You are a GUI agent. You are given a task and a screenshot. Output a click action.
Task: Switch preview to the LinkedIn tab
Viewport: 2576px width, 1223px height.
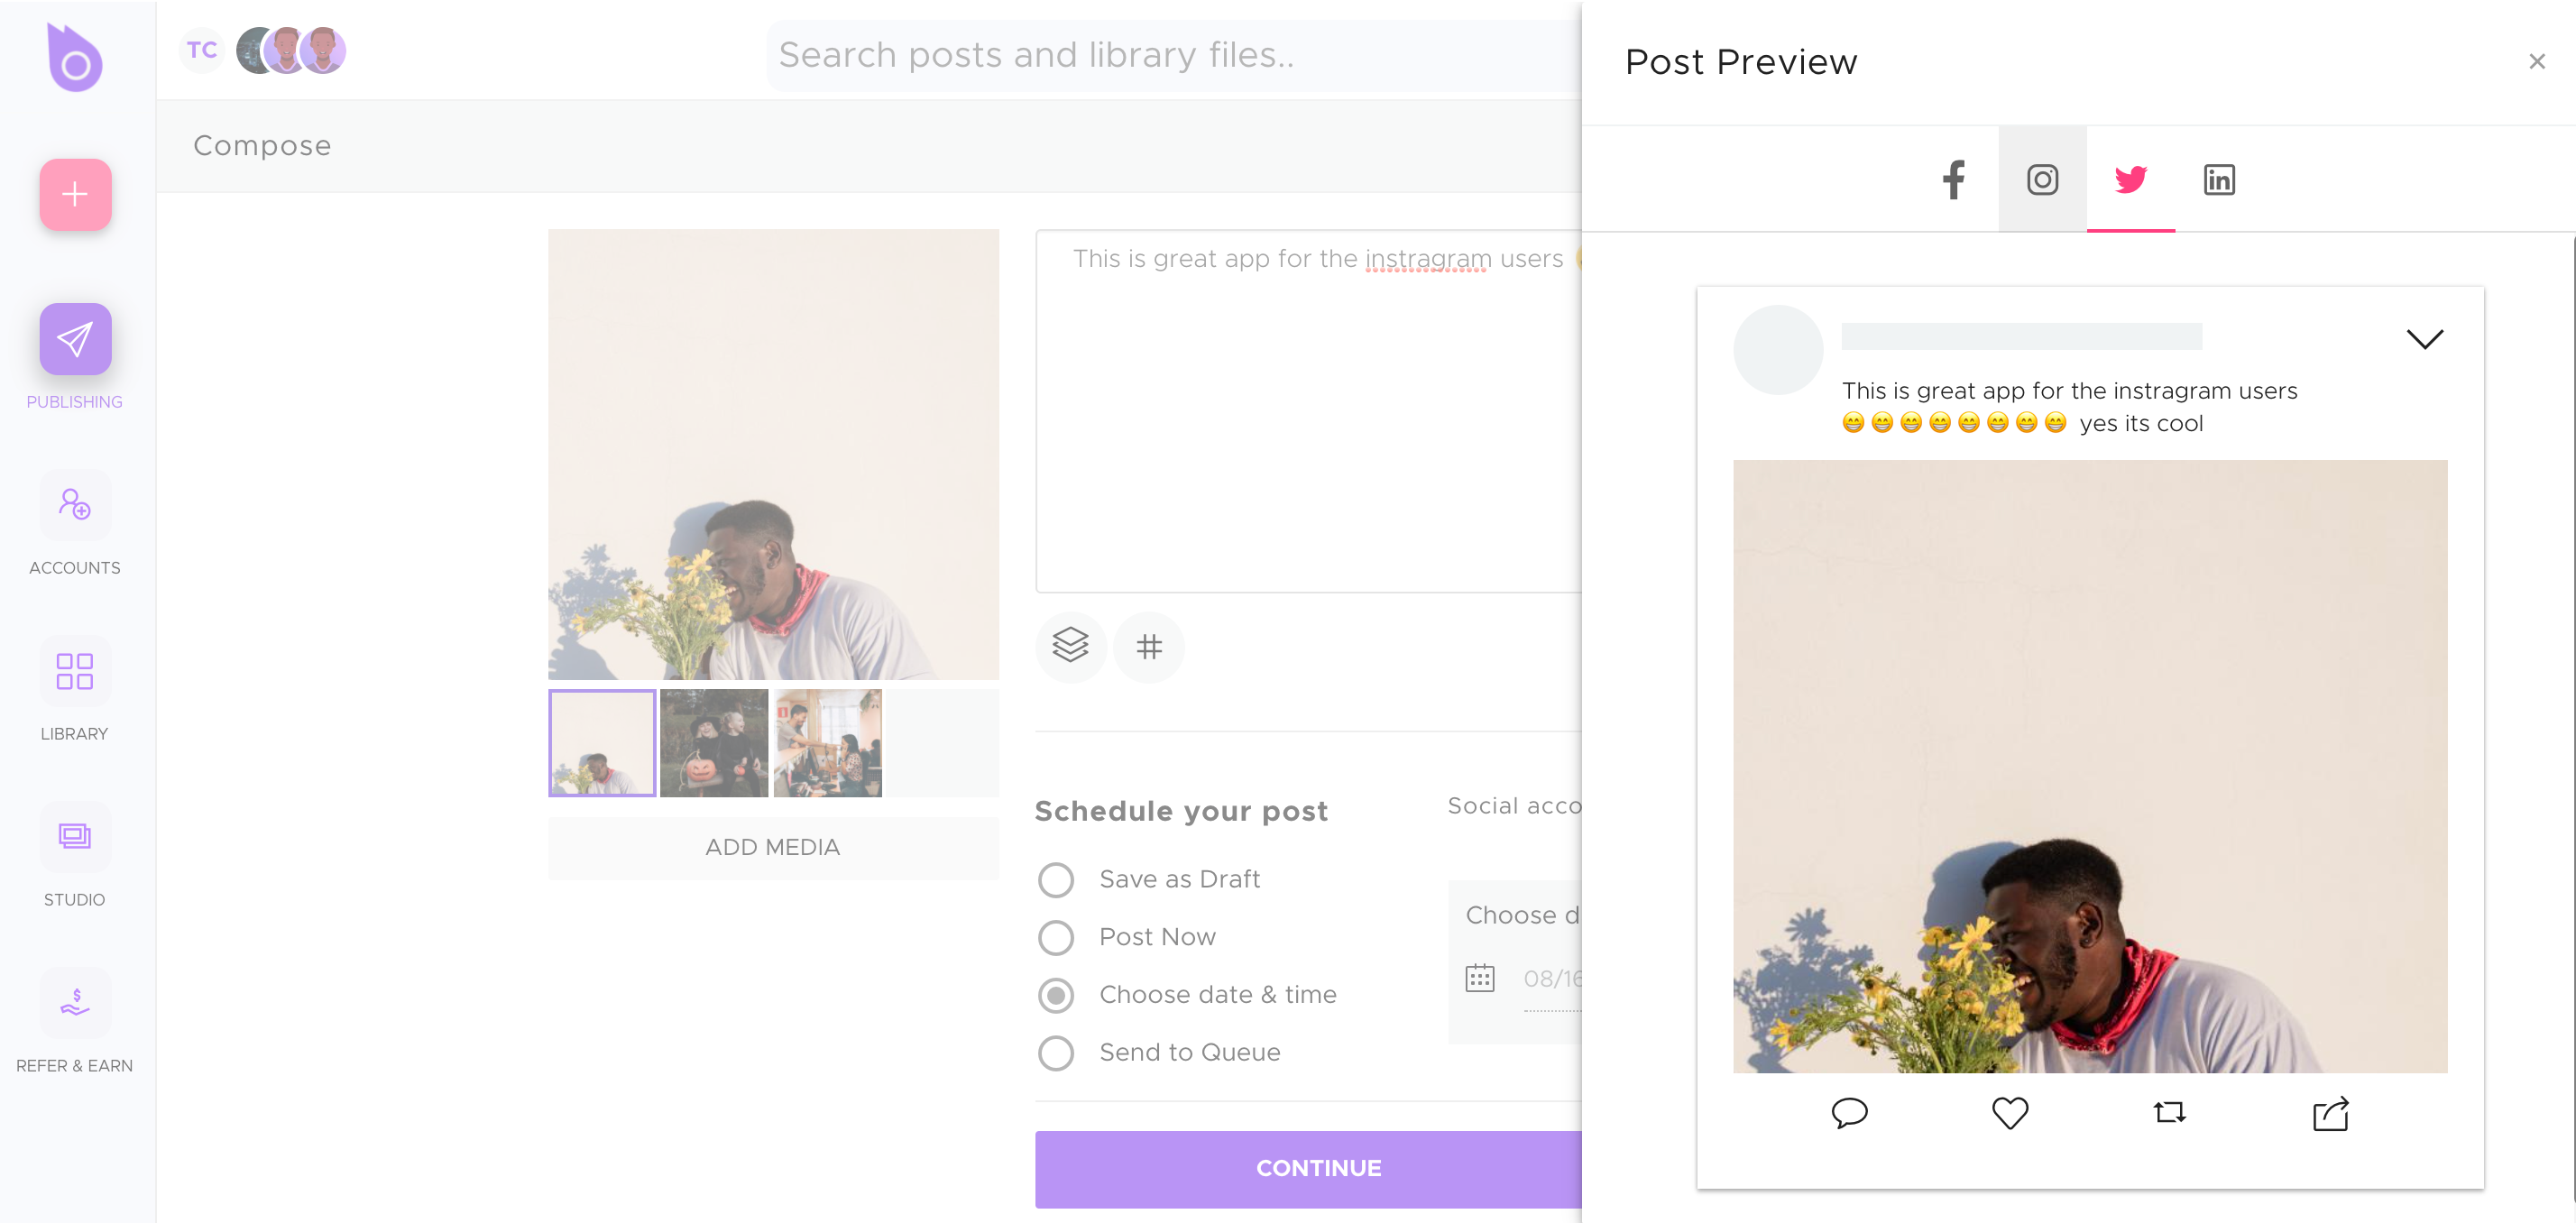[2220, 180]
